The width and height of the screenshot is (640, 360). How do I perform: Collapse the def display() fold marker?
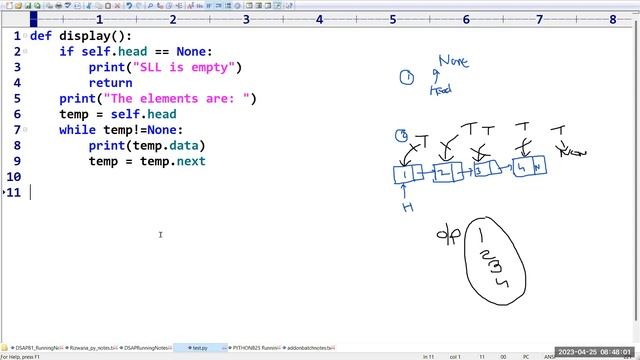[x=25, y=36]
